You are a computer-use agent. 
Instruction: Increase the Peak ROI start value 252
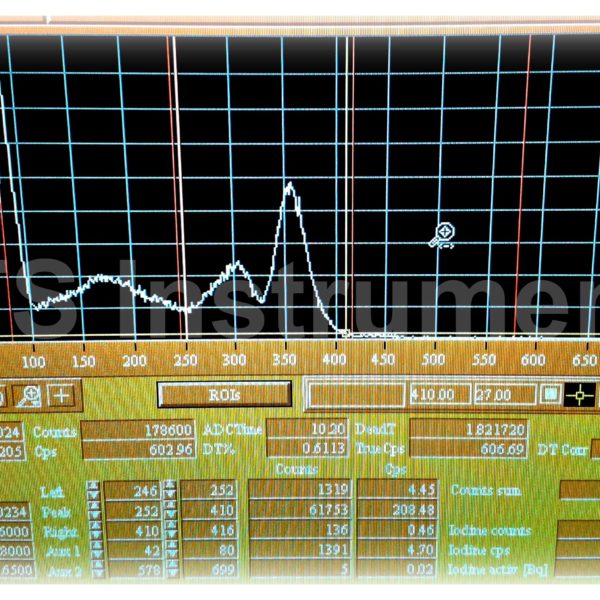click(94, 506)
